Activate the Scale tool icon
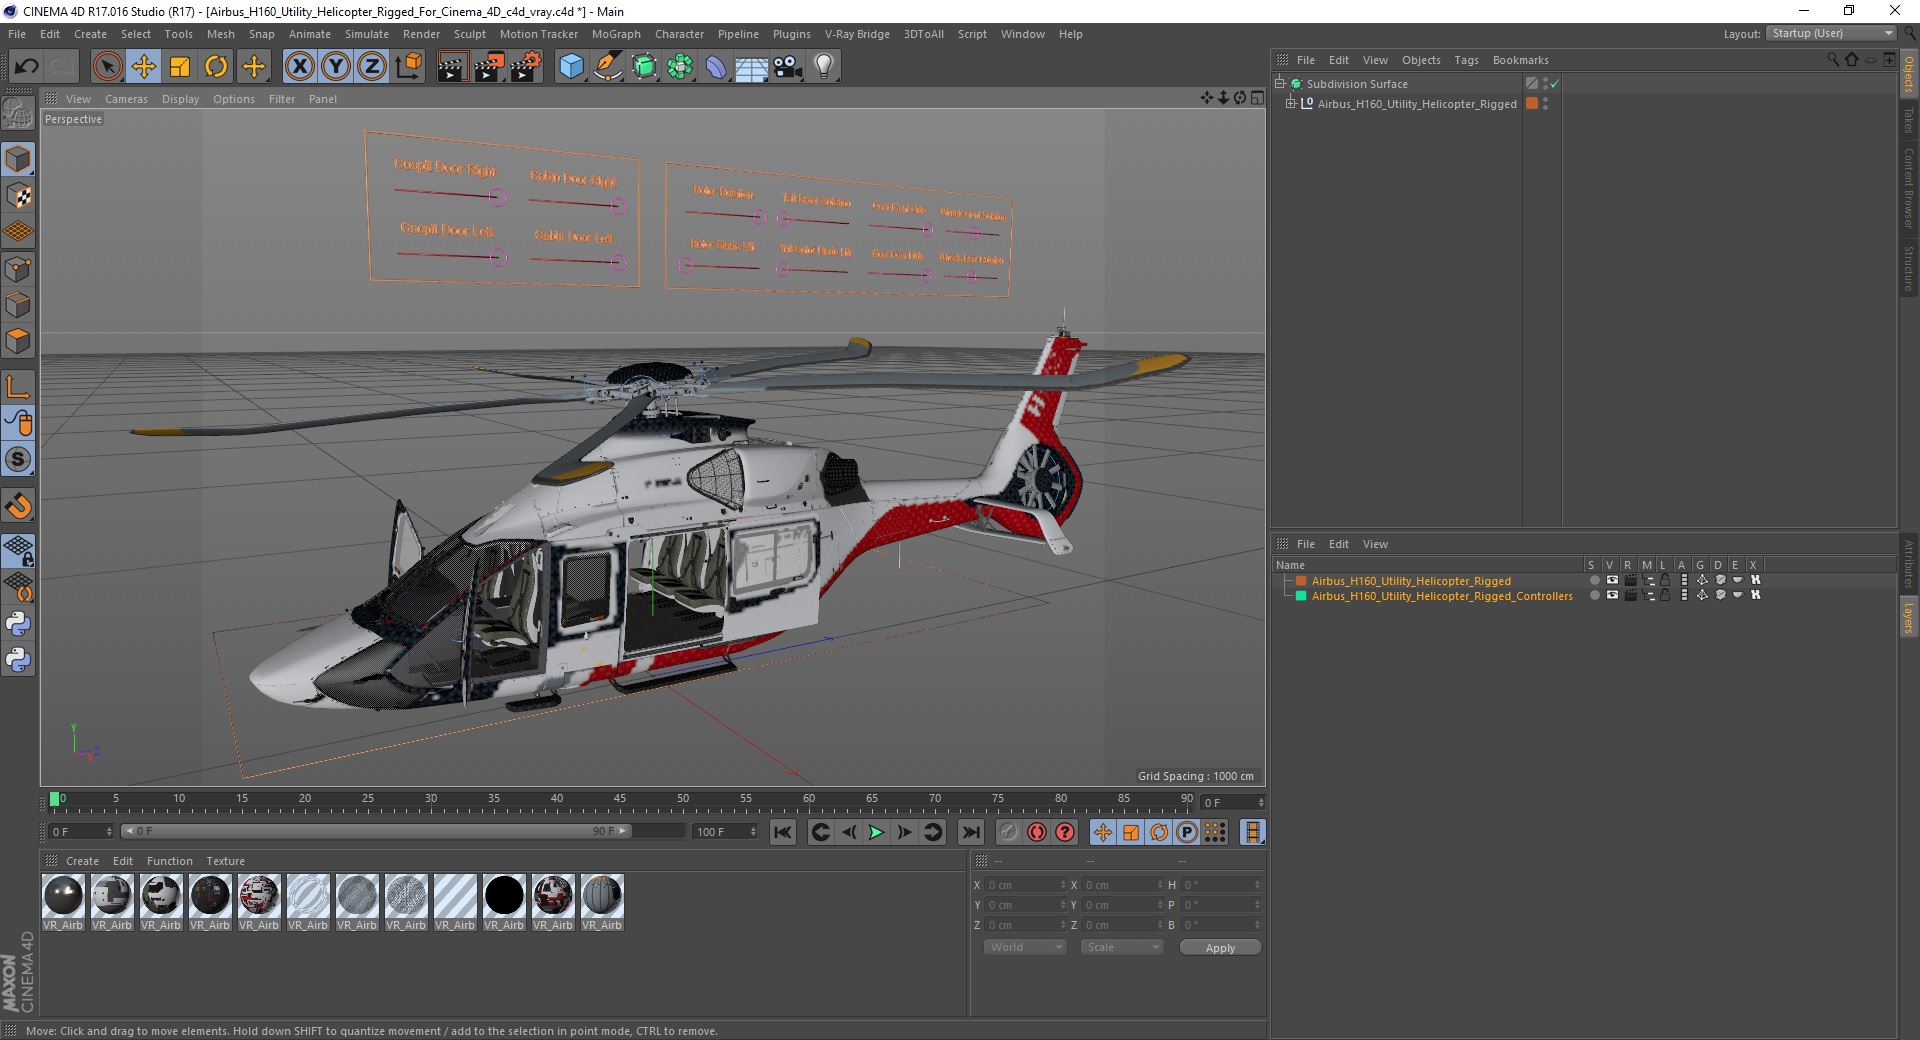 click(x=180, y=67)
